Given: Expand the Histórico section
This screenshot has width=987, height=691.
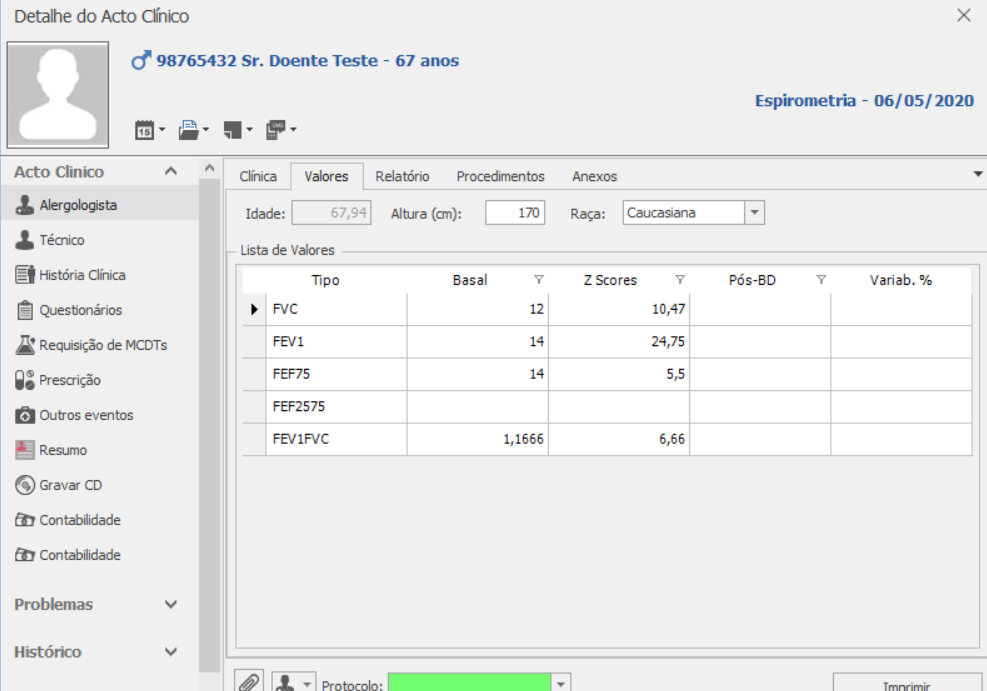Looking at the screenshot, I should tap(171, 652).
